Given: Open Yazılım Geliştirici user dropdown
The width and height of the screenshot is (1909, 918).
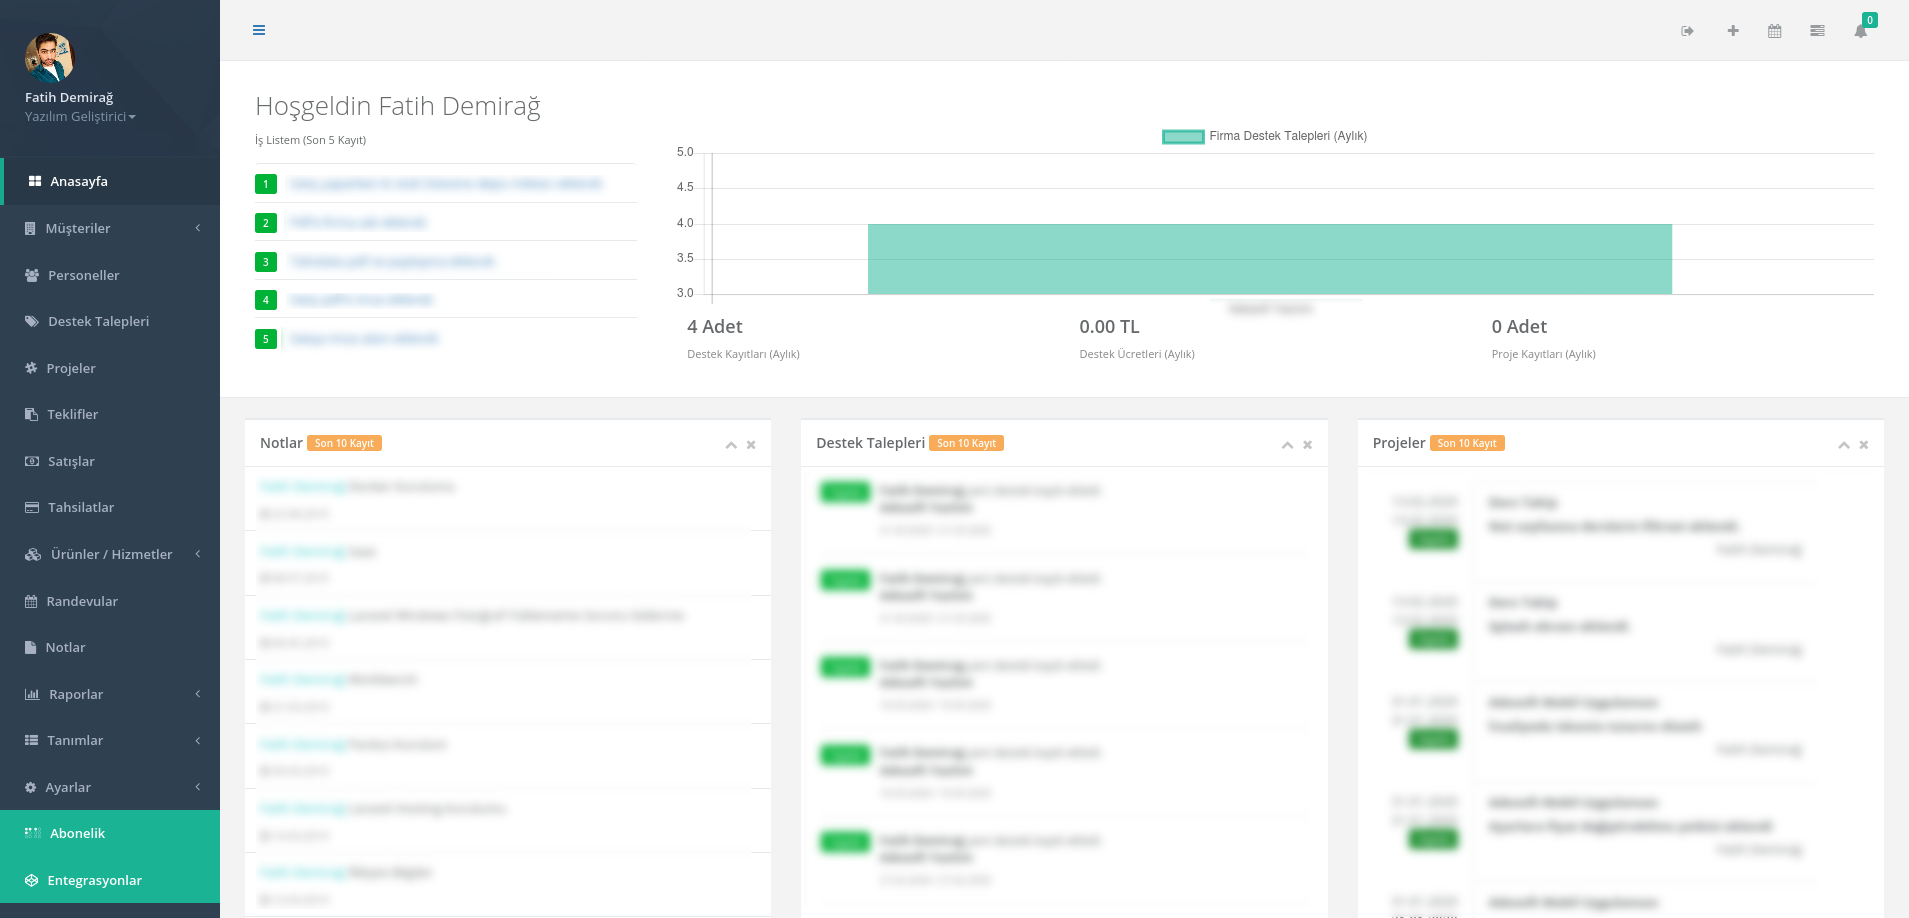Looking at the screenshot, I should click(x=80, y=117).
